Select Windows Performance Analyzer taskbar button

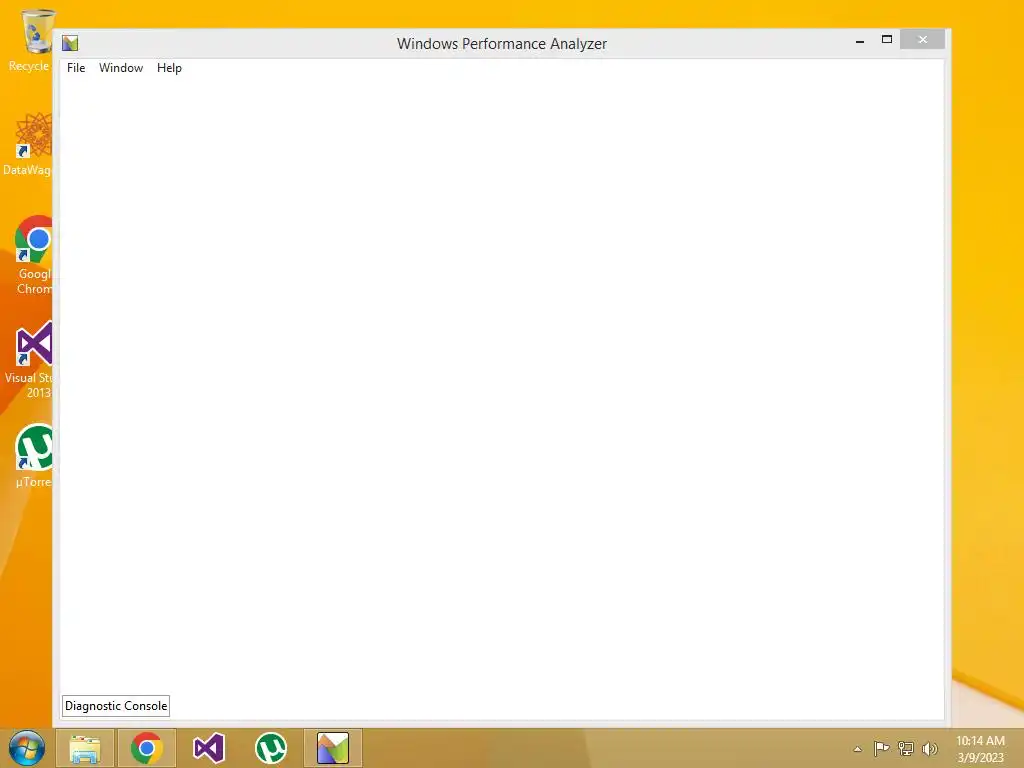(x=333, y=748)
